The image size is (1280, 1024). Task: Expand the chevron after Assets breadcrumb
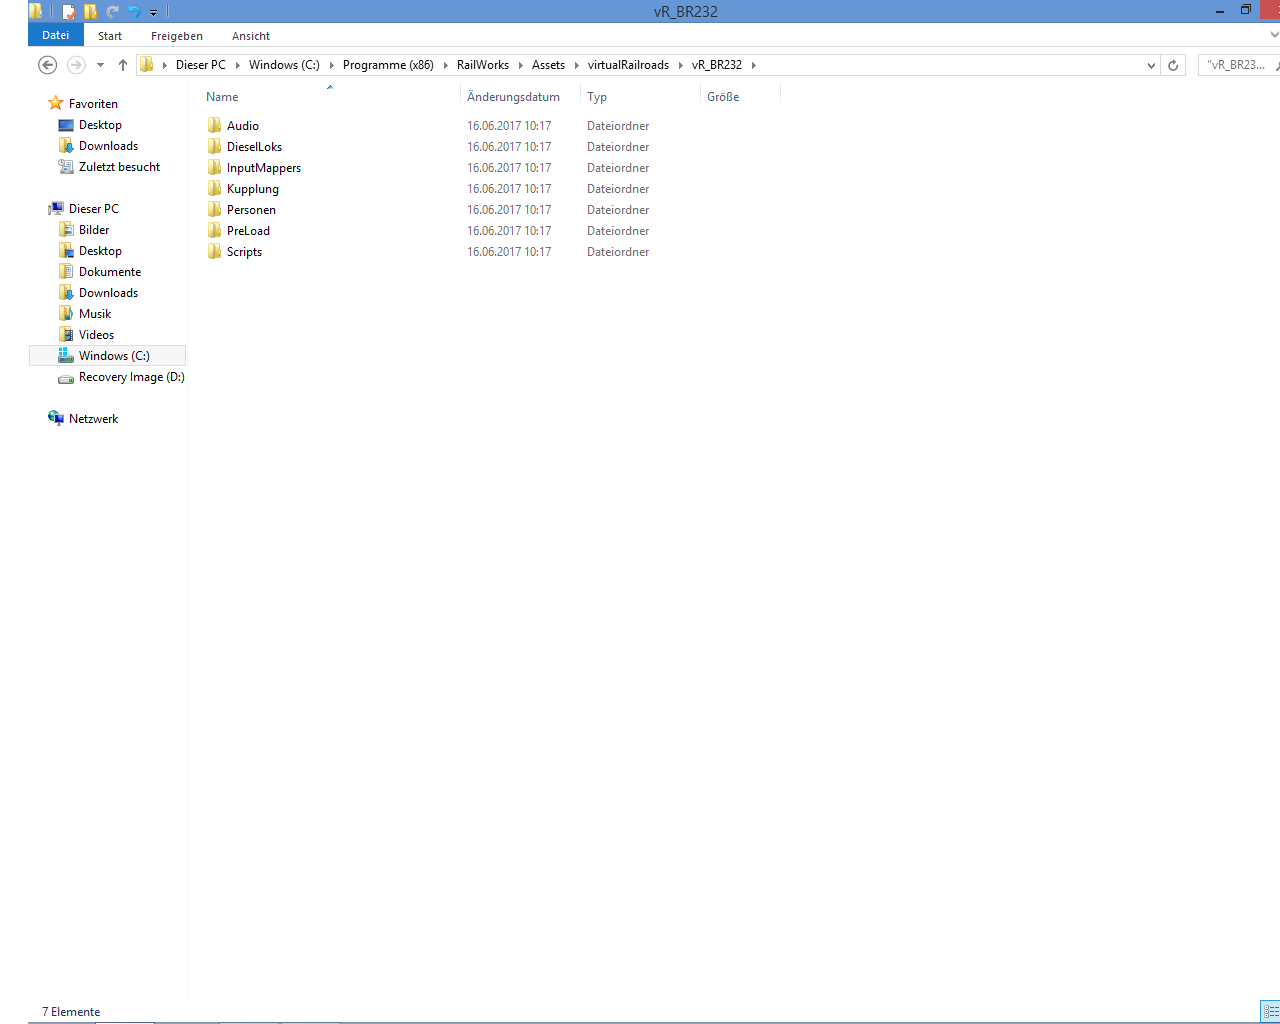click(x=577, y=65)
